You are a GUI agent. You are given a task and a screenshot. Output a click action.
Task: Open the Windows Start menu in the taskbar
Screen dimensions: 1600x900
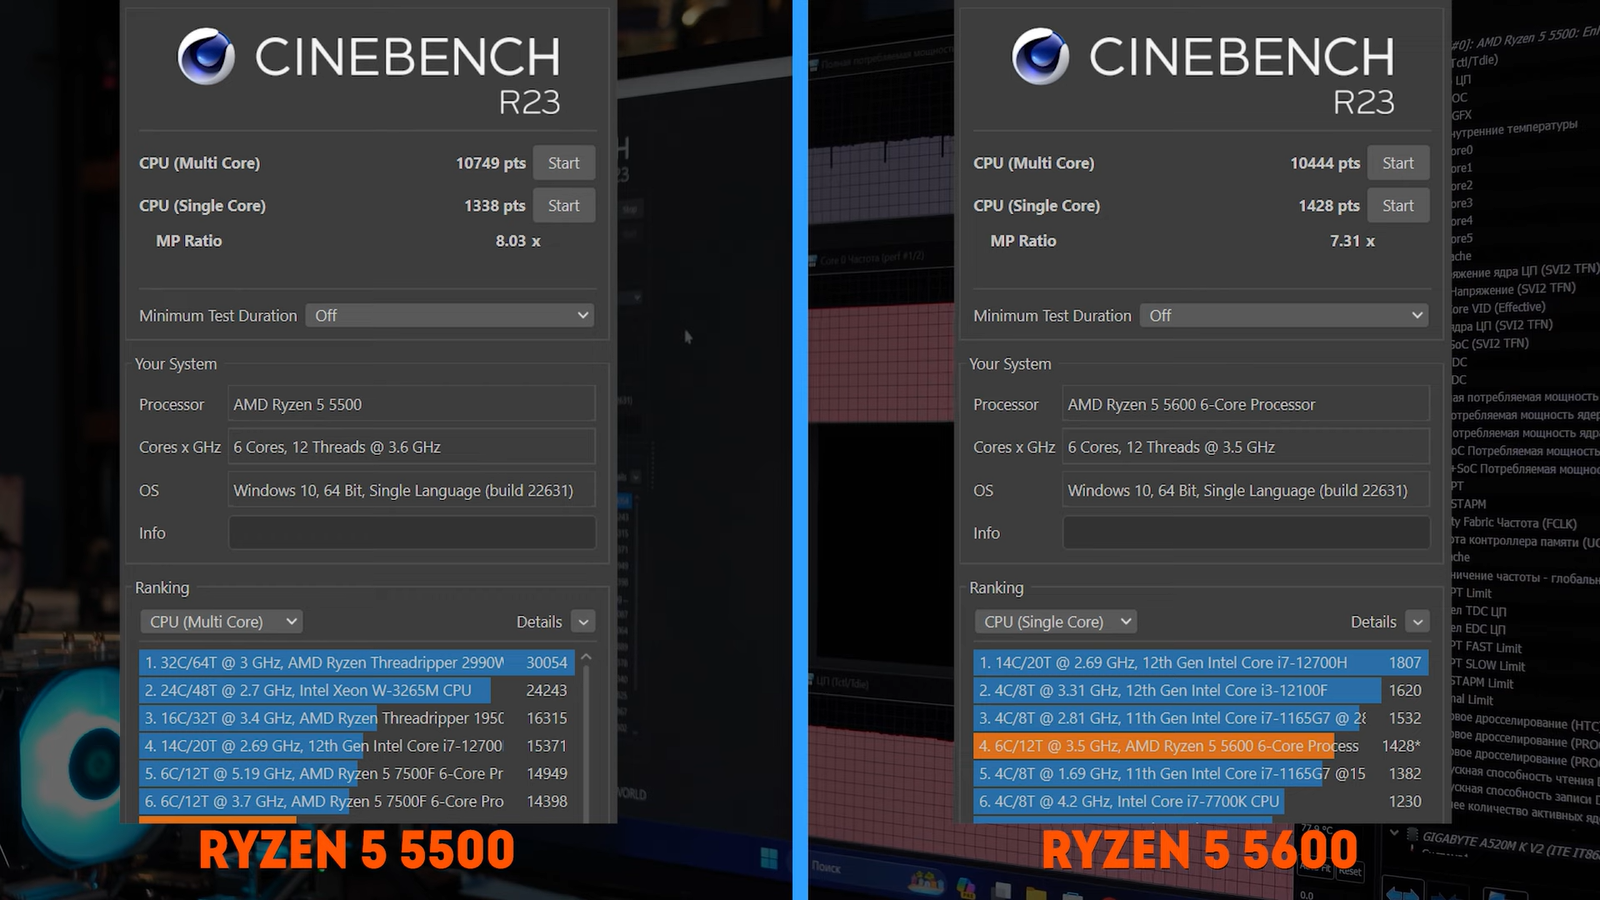[768, 858]
